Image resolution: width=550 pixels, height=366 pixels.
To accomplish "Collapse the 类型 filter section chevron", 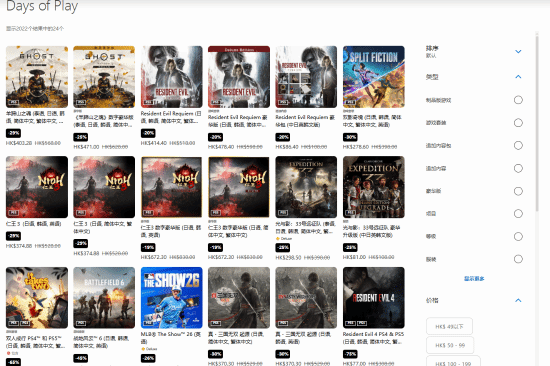I will pos(518,76).
